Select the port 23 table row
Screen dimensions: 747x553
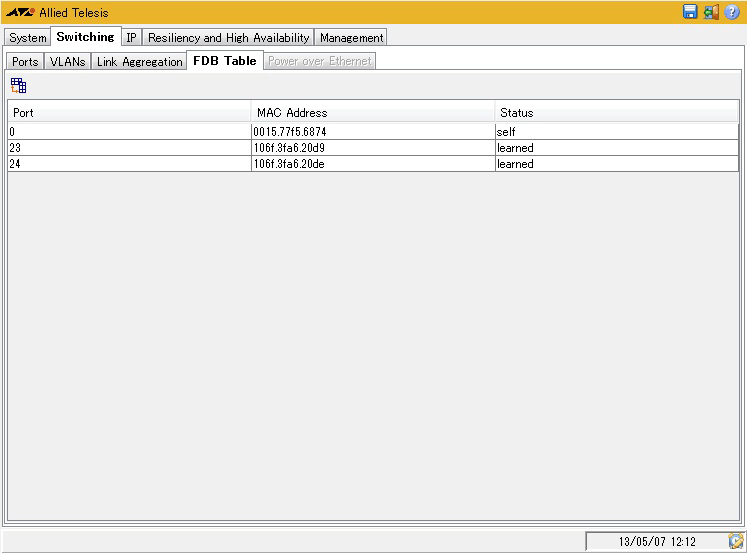[129, 148]
